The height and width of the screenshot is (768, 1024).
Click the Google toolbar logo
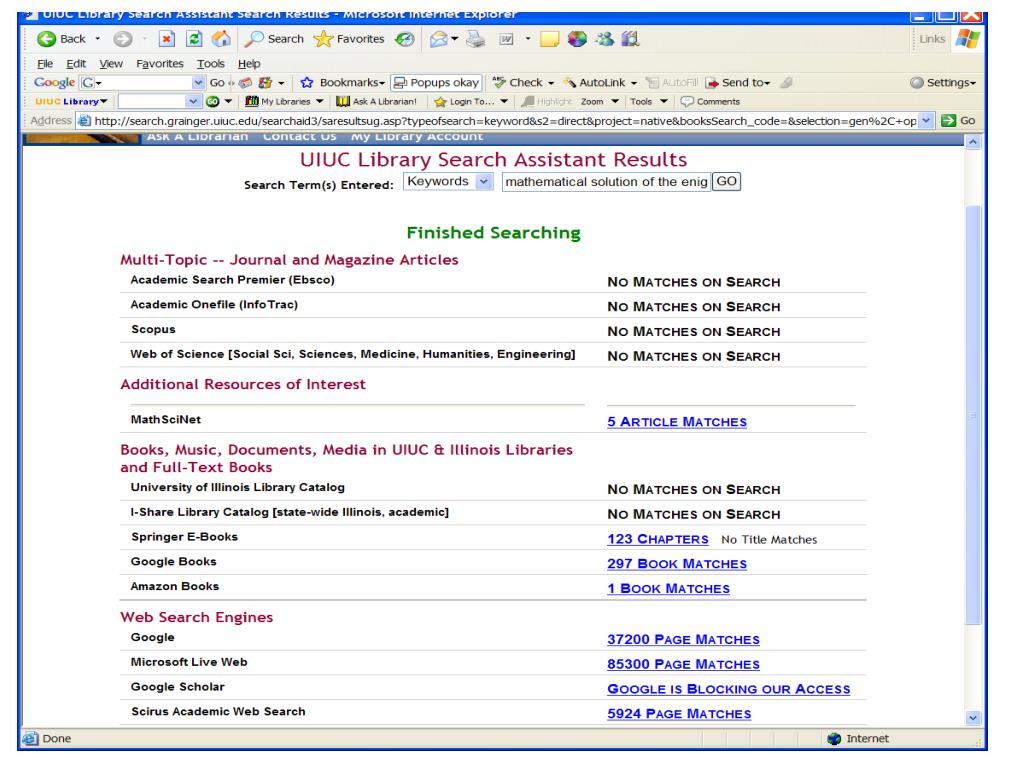[54, 82]
